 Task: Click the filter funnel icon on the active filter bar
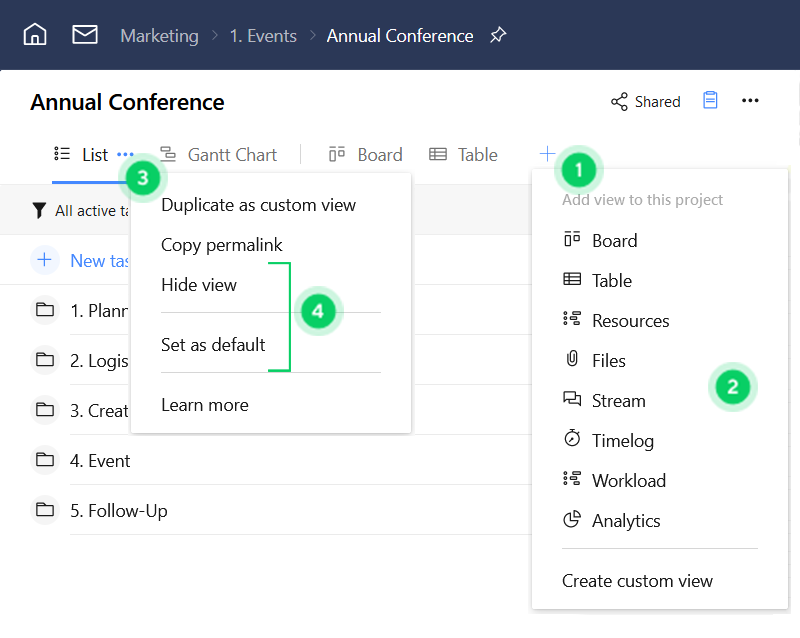point(38,210)
